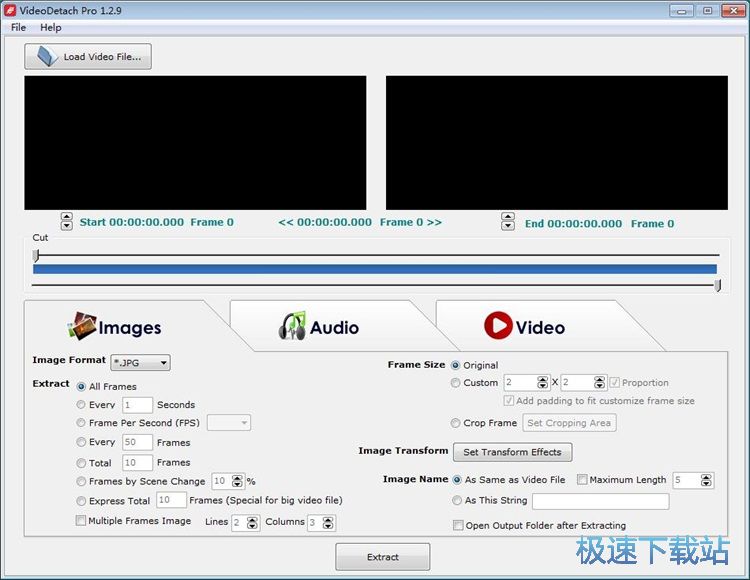Step to previous frame with << marker

tap(286, 222)
